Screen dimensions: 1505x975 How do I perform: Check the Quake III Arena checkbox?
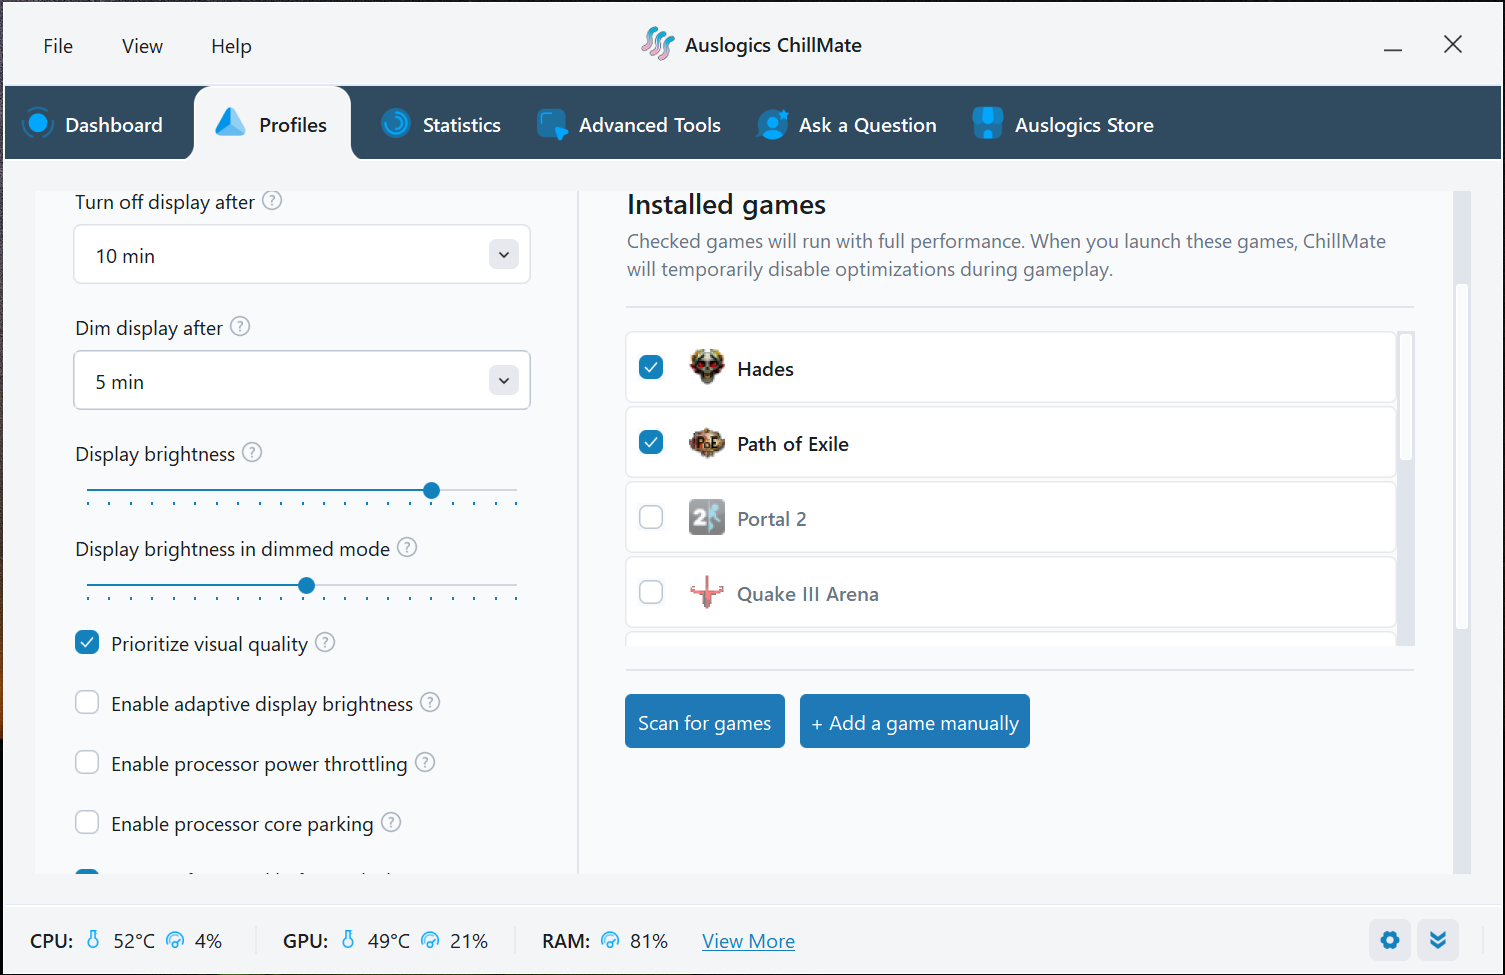(651, 592)
